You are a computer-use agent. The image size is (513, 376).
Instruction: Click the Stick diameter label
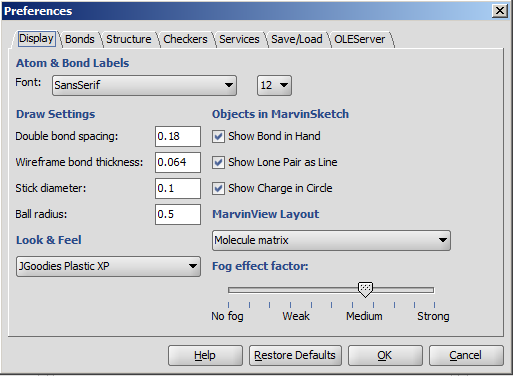pyautogui.click(x=51, y=188)
